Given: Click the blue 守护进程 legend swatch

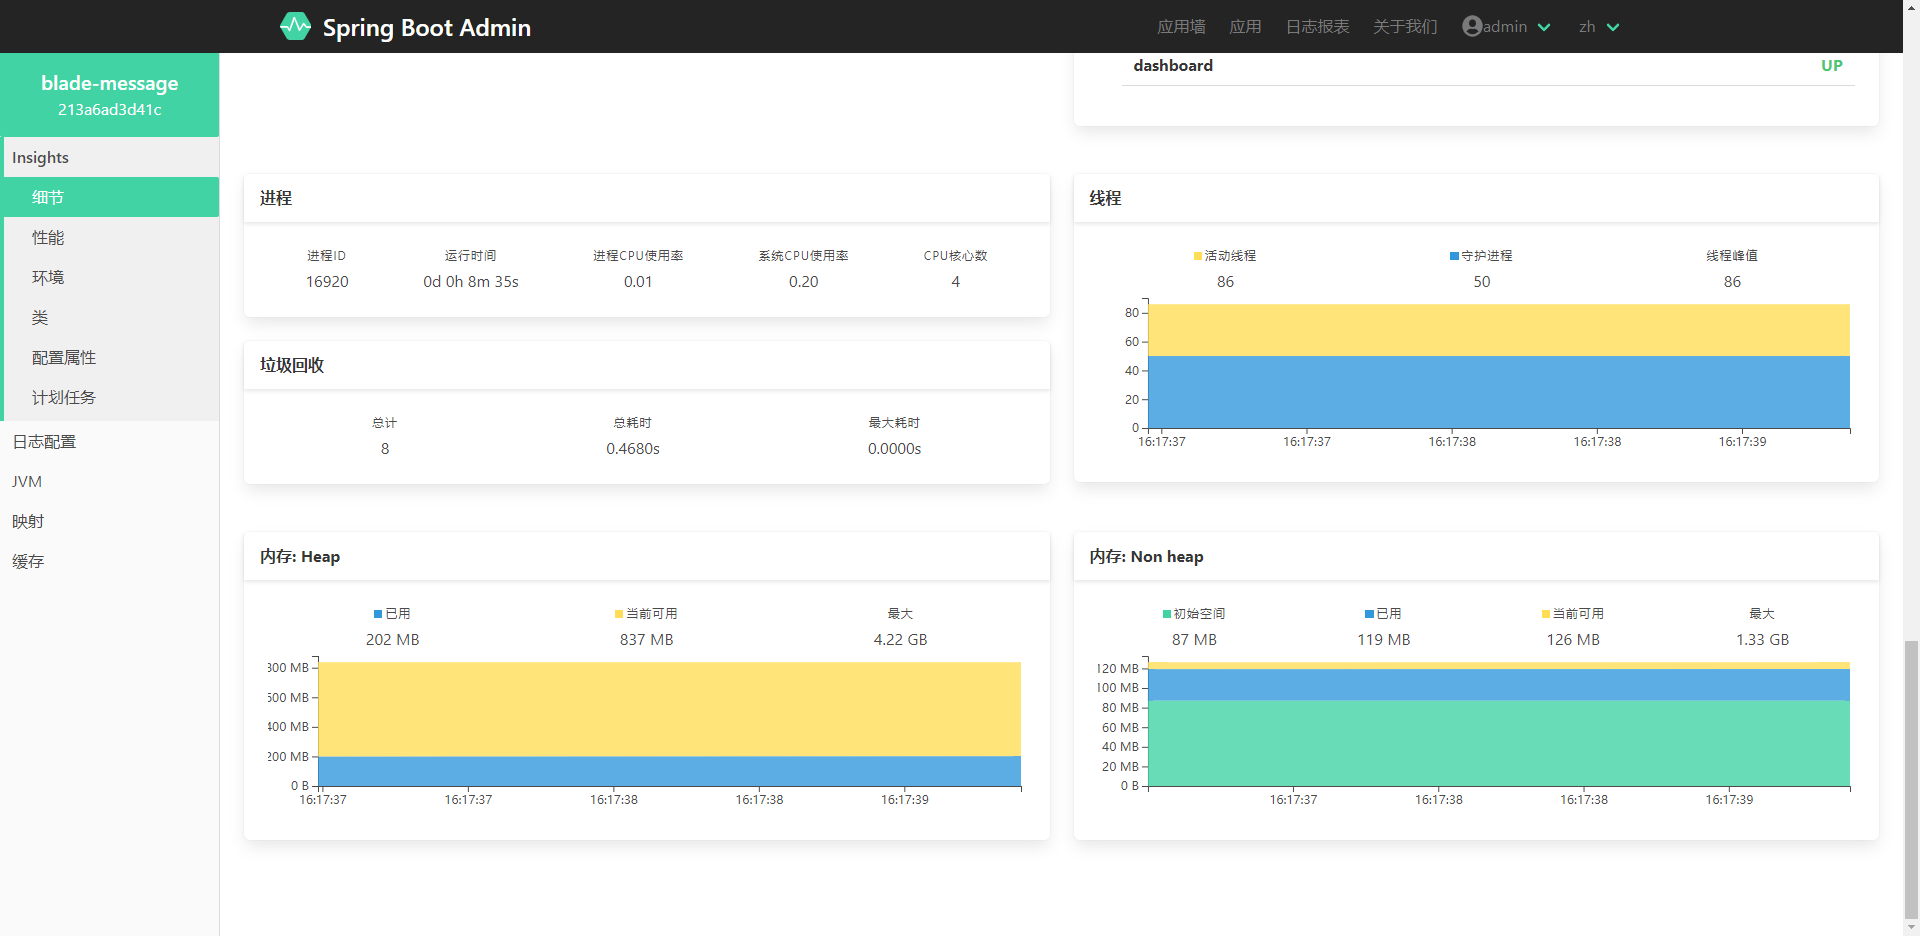Looking at the screenshot, I should point(1454,256).
